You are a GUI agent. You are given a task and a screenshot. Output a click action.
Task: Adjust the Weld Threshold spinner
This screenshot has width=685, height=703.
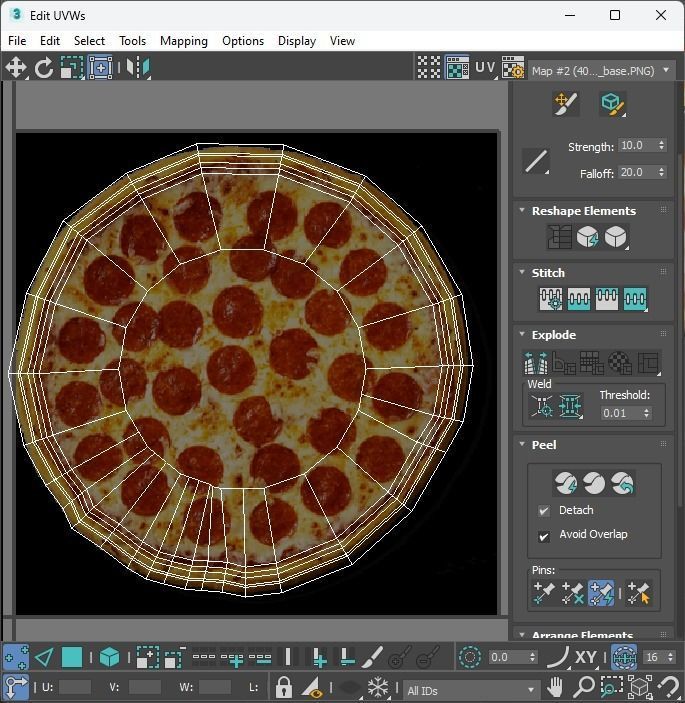click(646, 413)
